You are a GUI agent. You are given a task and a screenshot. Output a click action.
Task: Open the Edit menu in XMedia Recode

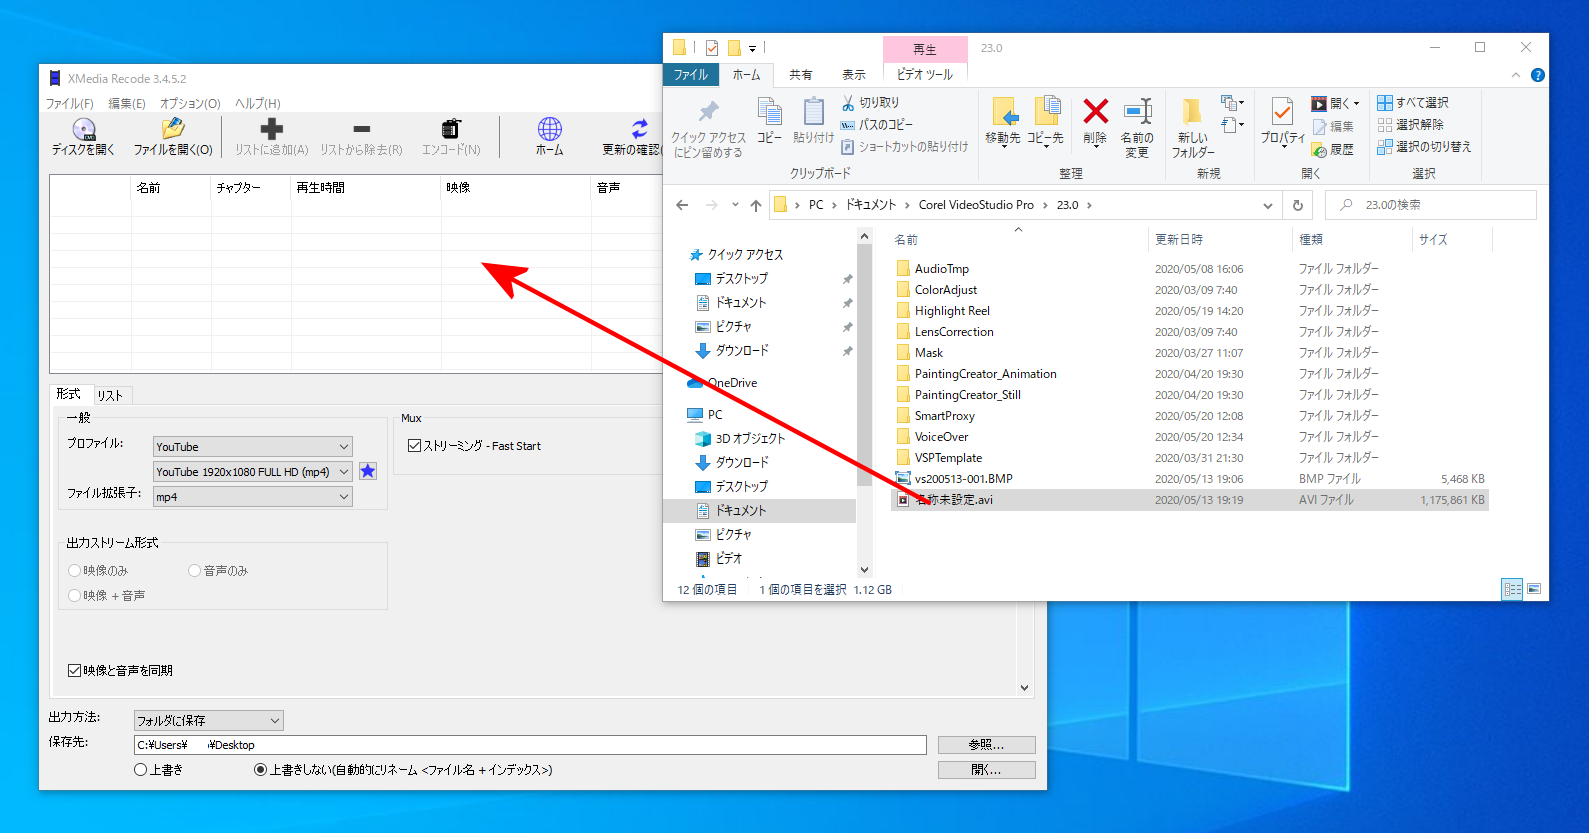(127, 104)
